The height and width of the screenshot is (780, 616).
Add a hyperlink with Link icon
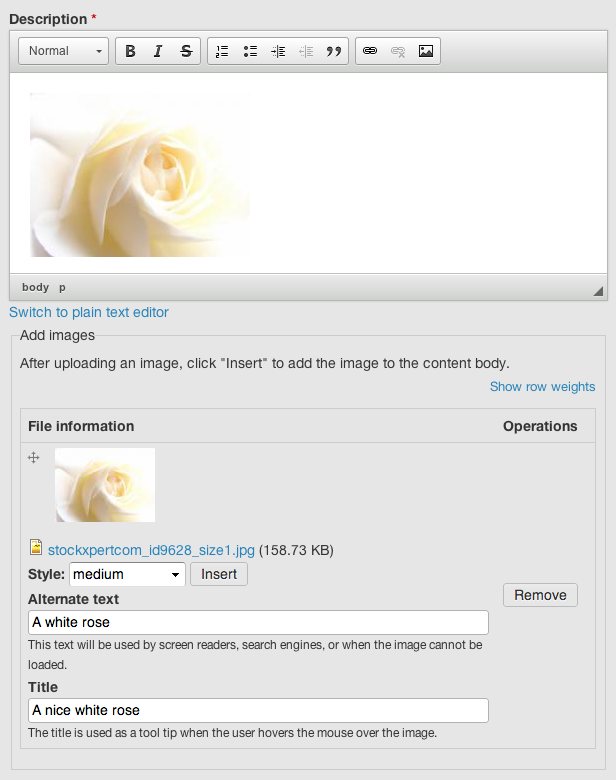370,51
